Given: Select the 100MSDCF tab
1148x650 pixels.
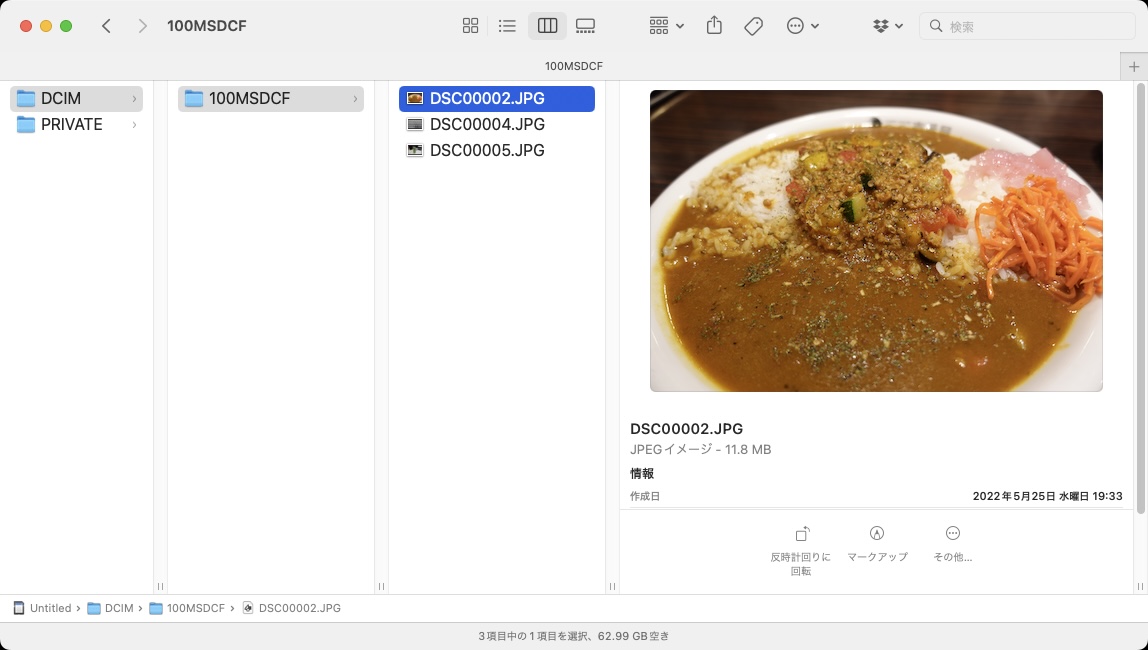Looking at the screenshot, I should pyautogui.click(x=574, y=65).
